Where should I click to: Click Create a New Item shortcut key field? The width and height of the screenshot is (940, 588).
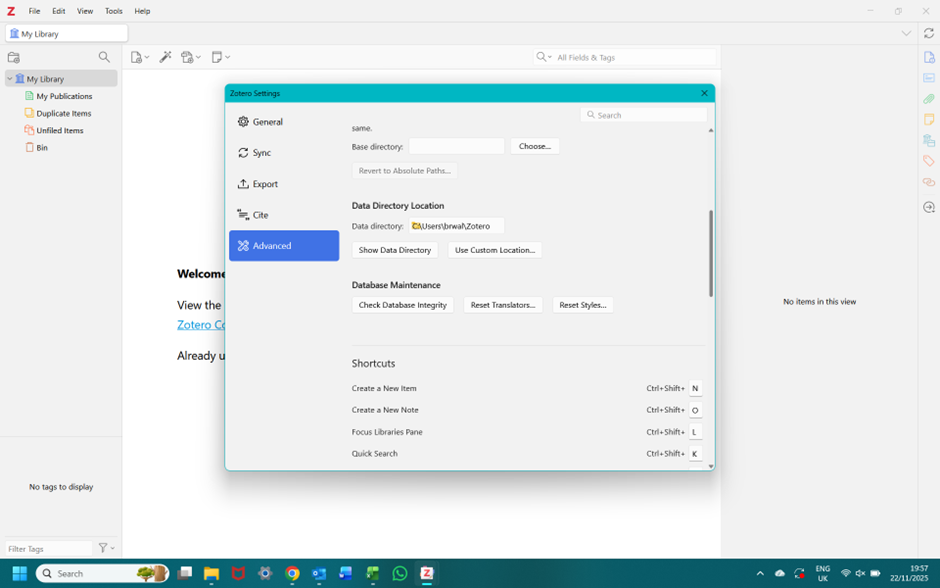click(695, 388)
